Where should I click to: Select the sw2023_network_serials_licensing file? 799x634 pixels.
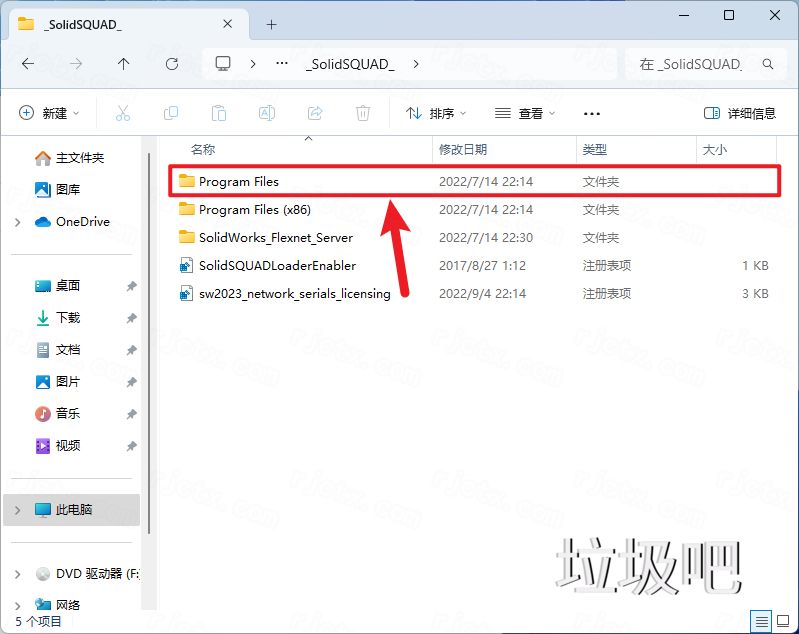pos(474,294)
